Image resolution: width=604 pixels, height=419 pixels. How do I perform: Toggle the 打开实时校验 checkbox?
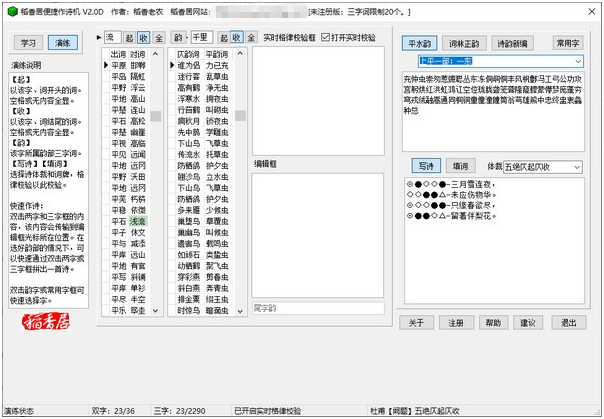pos(325,36)
